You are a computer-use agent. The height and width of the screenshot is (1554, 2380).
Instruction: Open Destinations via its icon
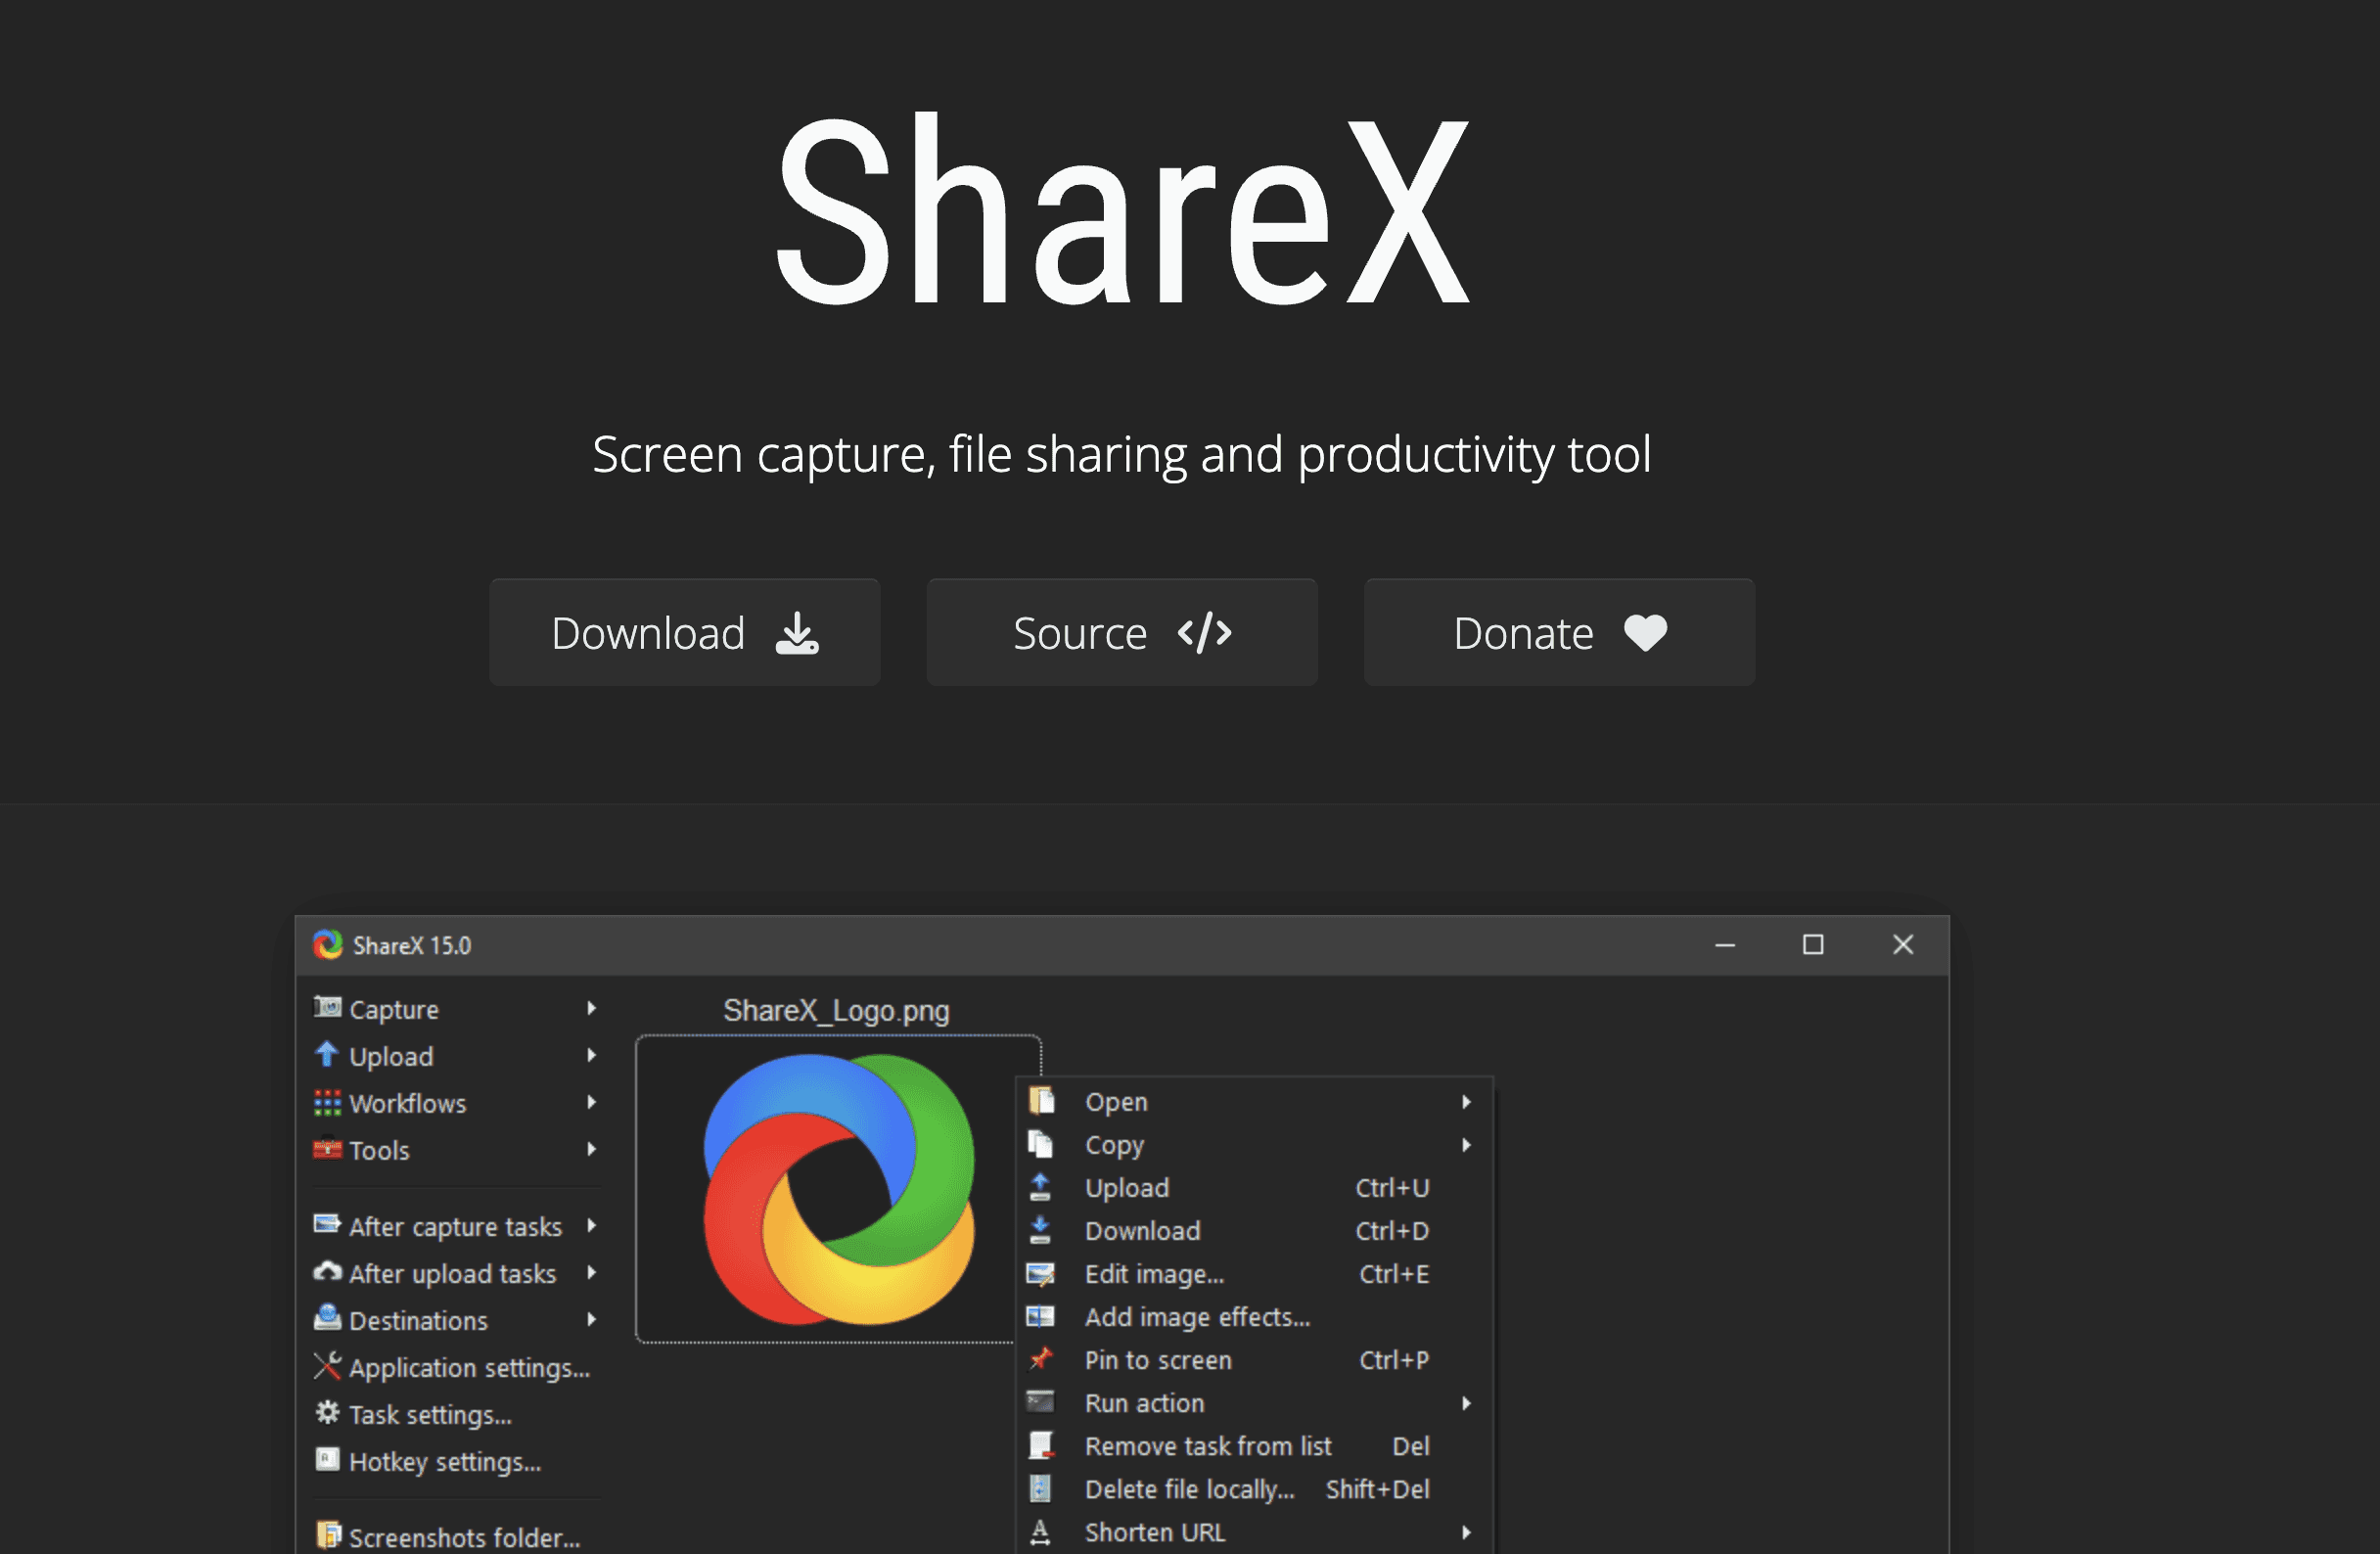tap(327, 1318)
